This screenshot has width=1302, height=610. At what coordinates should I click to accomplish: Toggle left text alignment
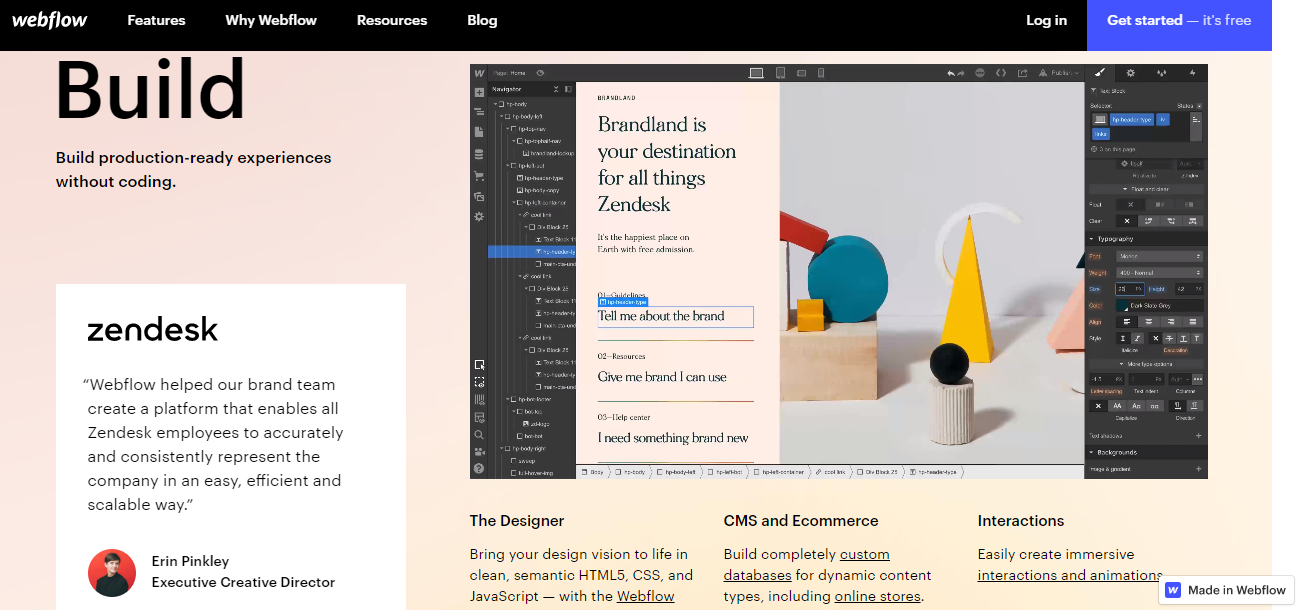(x=1126, y=321)
